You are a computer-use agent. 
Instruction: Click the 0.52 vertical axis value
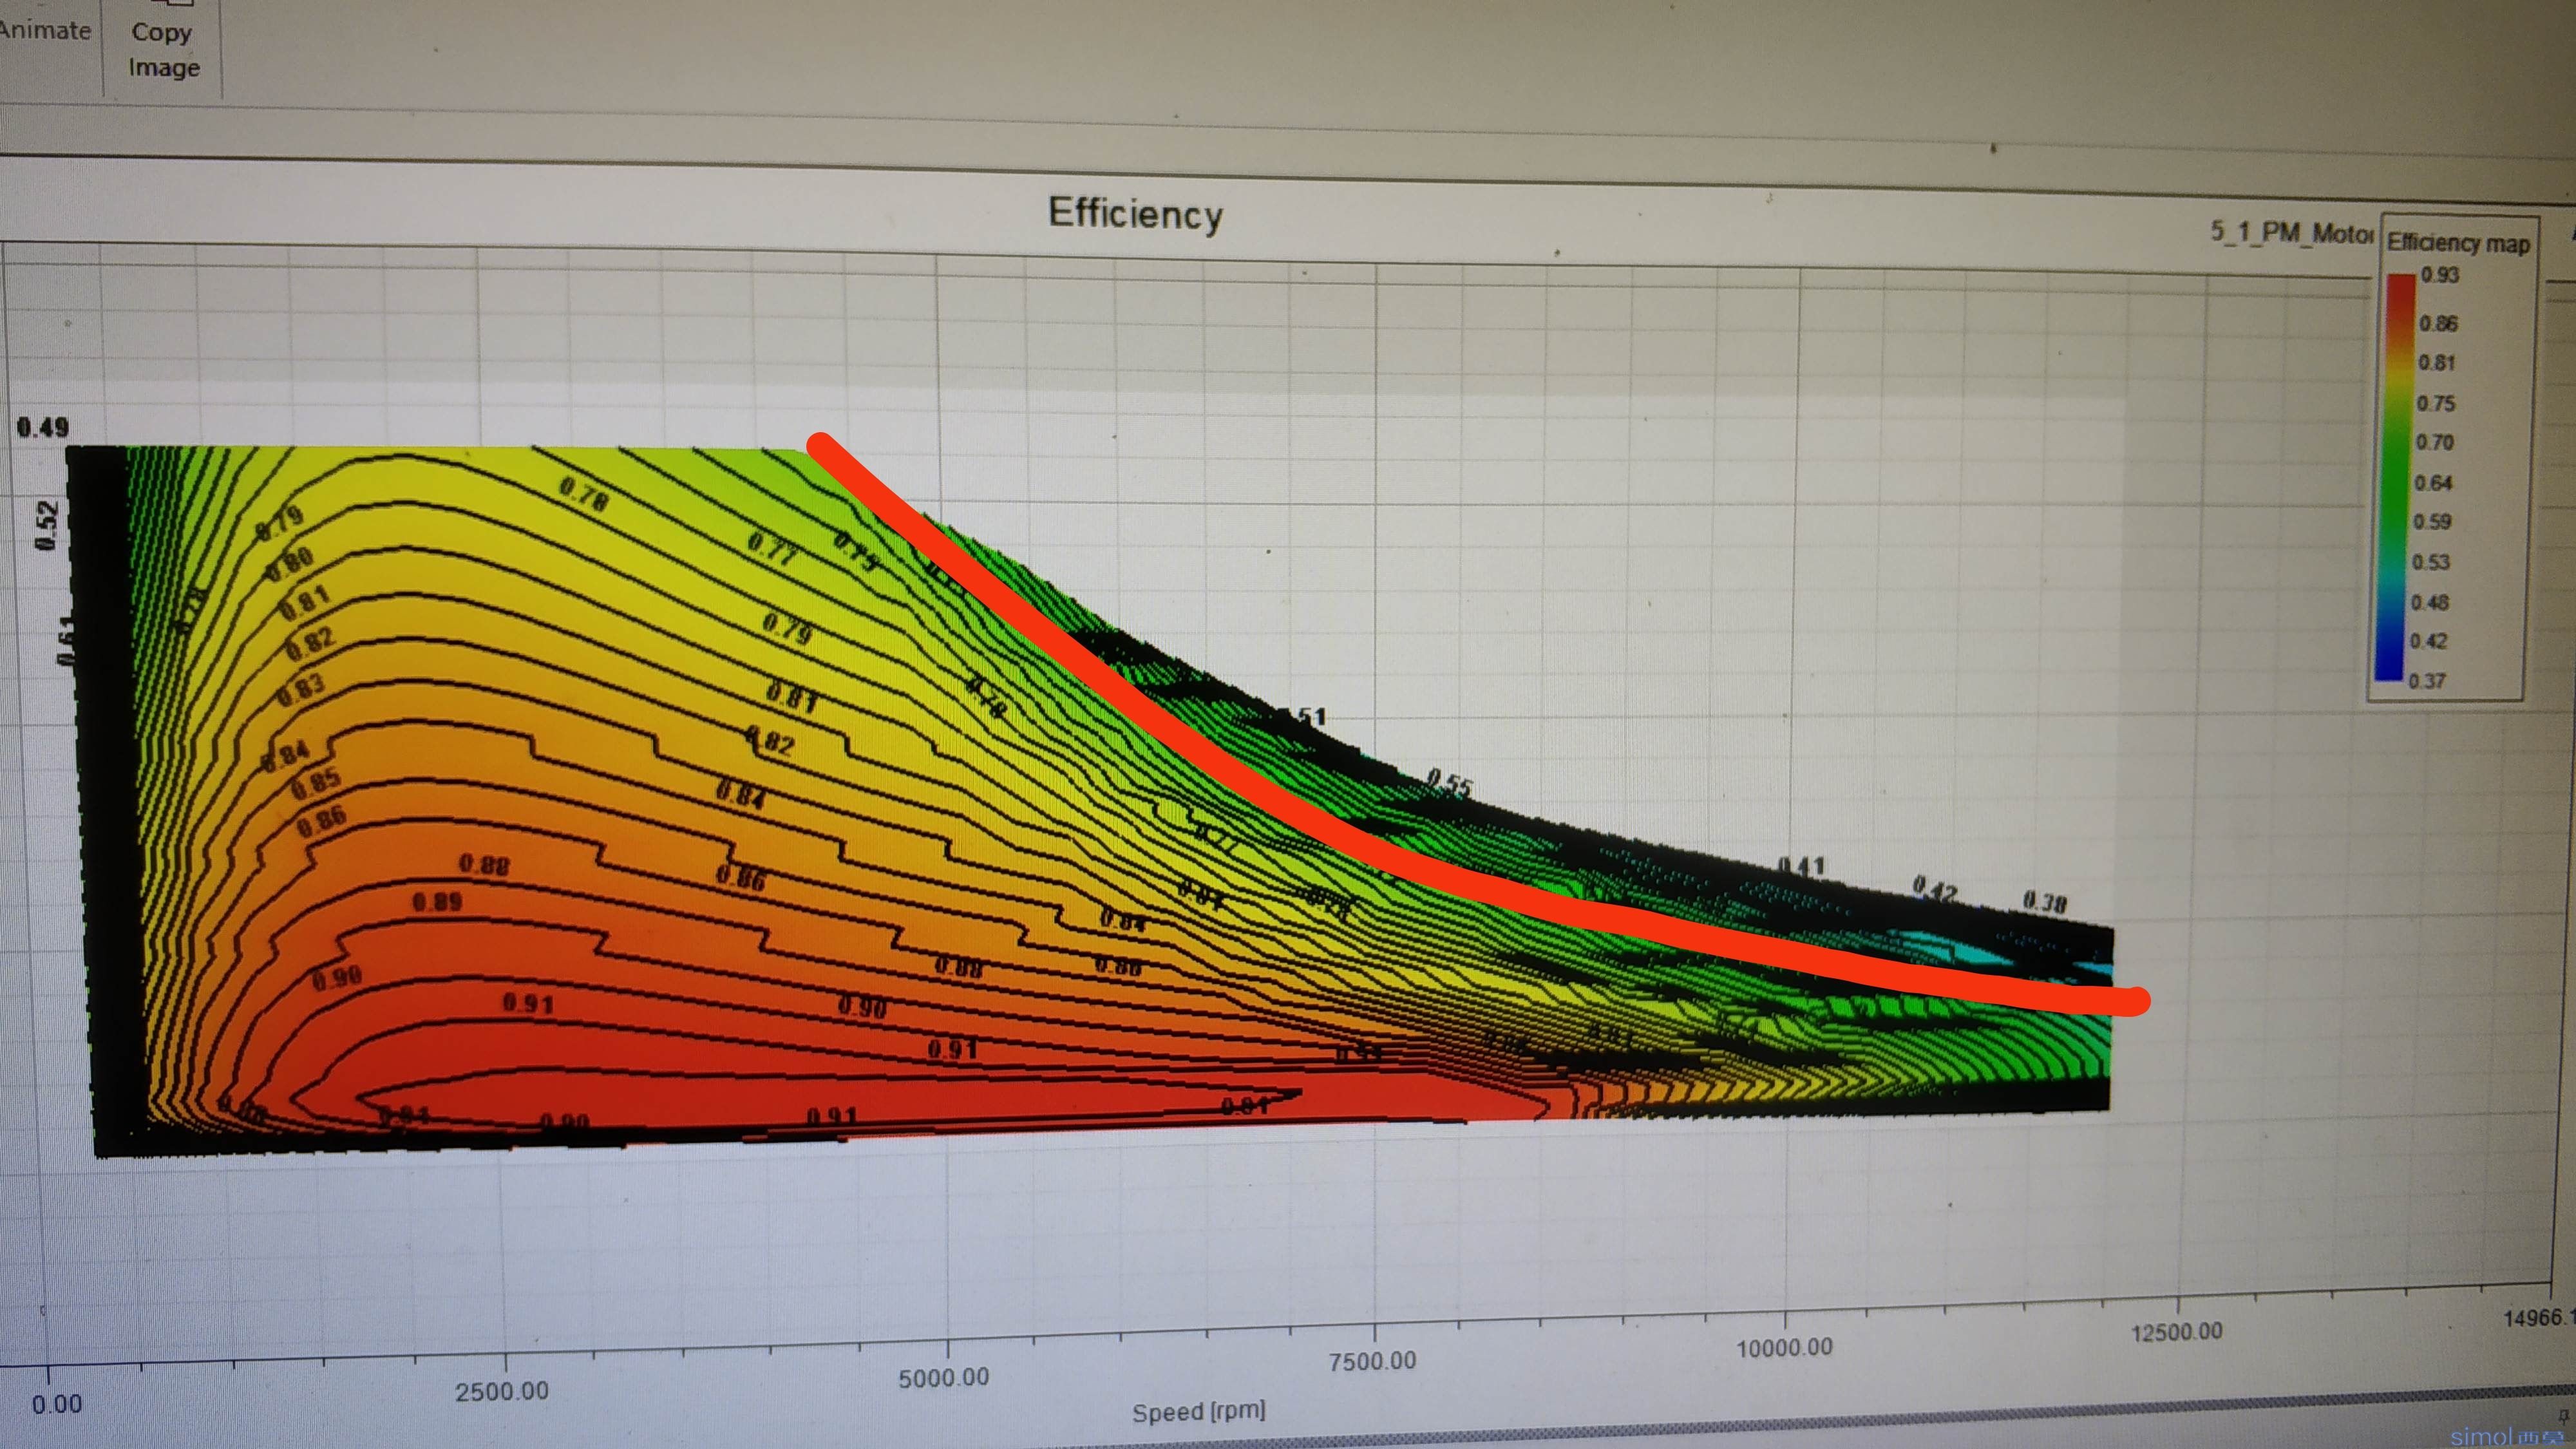point(47,526)
